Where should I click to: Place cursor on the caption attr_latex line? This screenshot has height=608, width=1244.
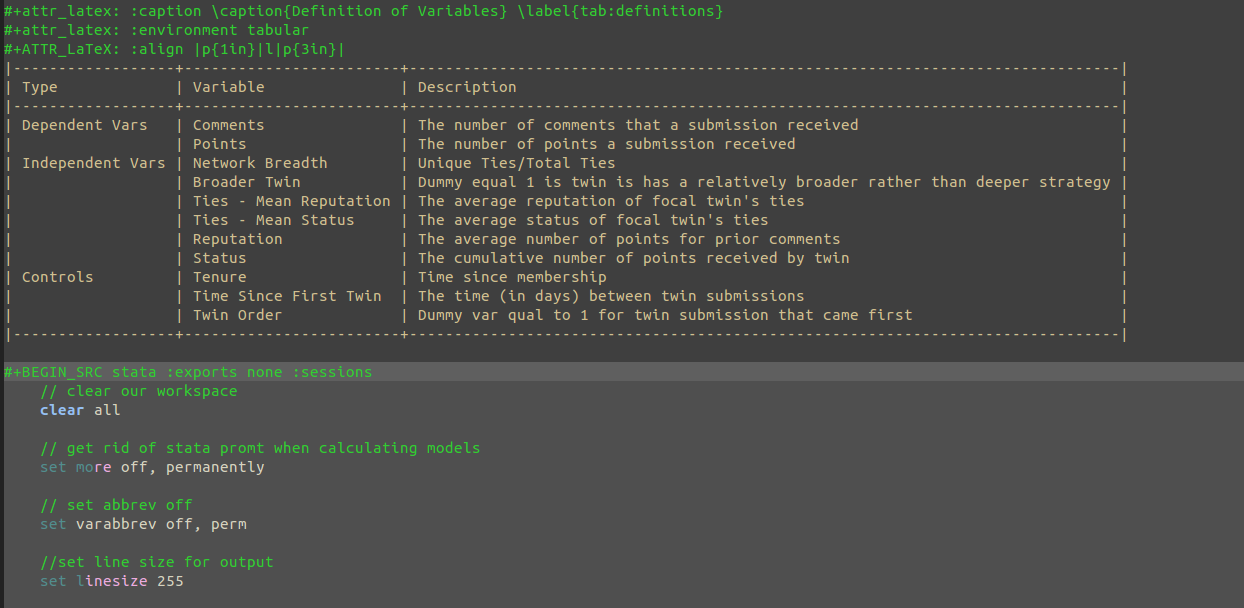[x=363, y=11]
